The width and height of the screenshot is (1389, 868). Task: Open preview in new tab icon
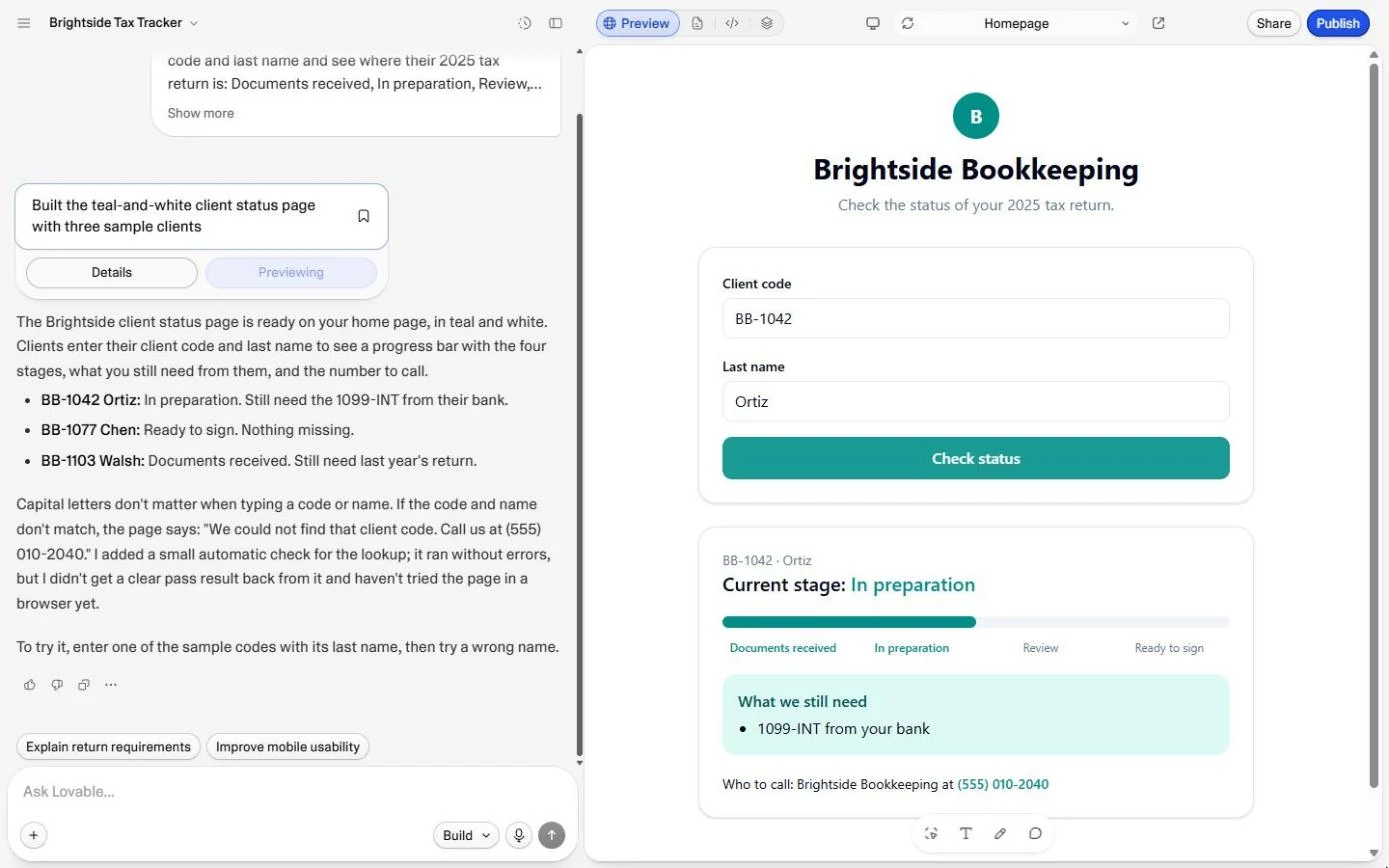tap(1159, 23)
